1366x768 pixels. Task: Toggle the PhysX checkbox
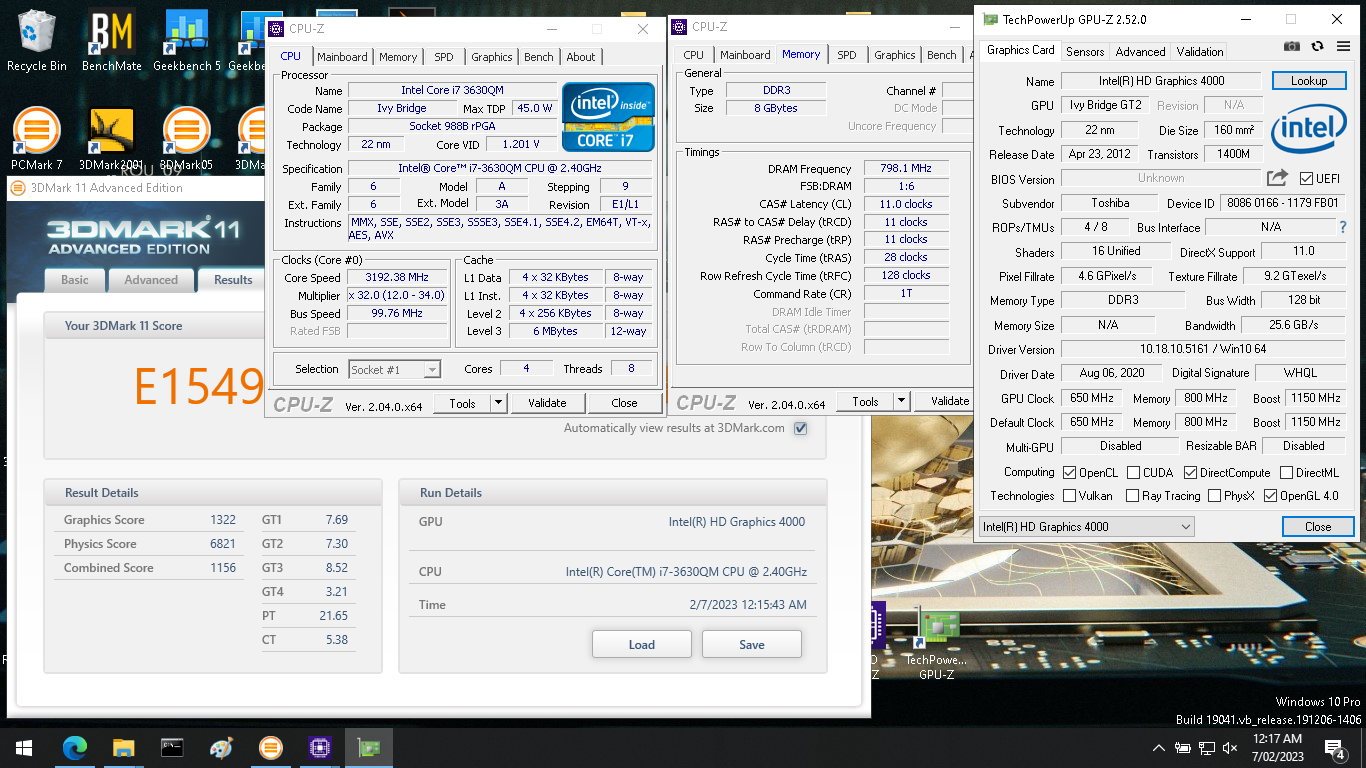(x=1214, y=496)
